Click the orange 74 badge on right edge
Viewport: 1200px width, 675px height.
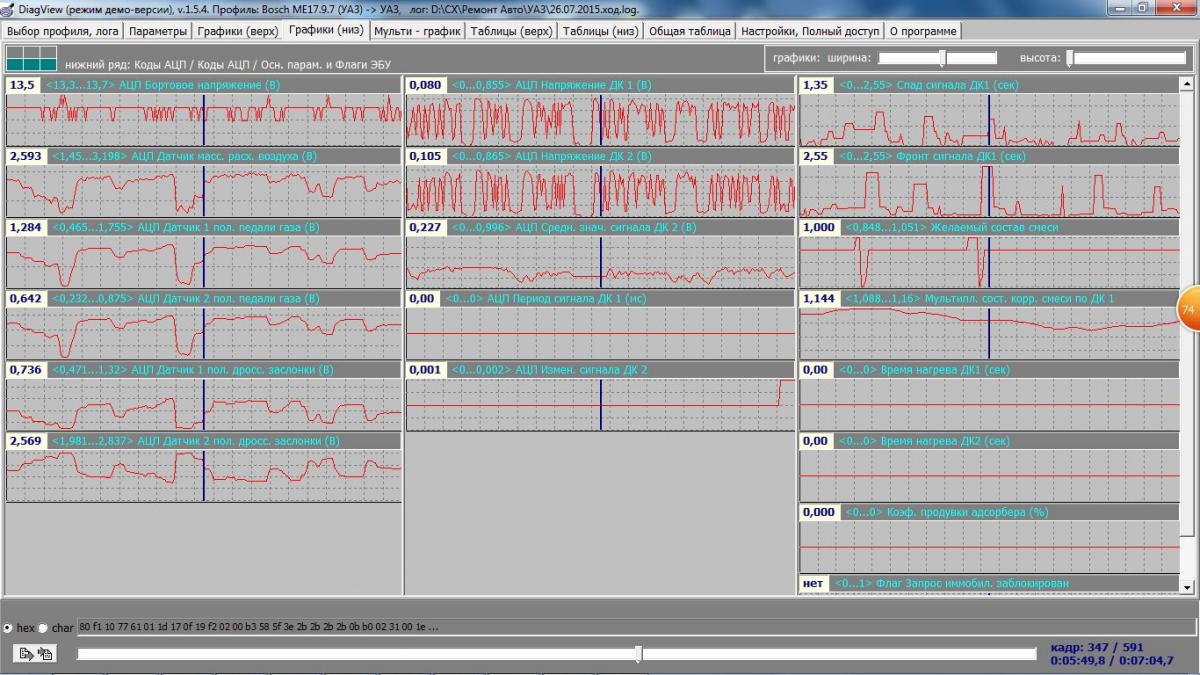coord(1188,310)
